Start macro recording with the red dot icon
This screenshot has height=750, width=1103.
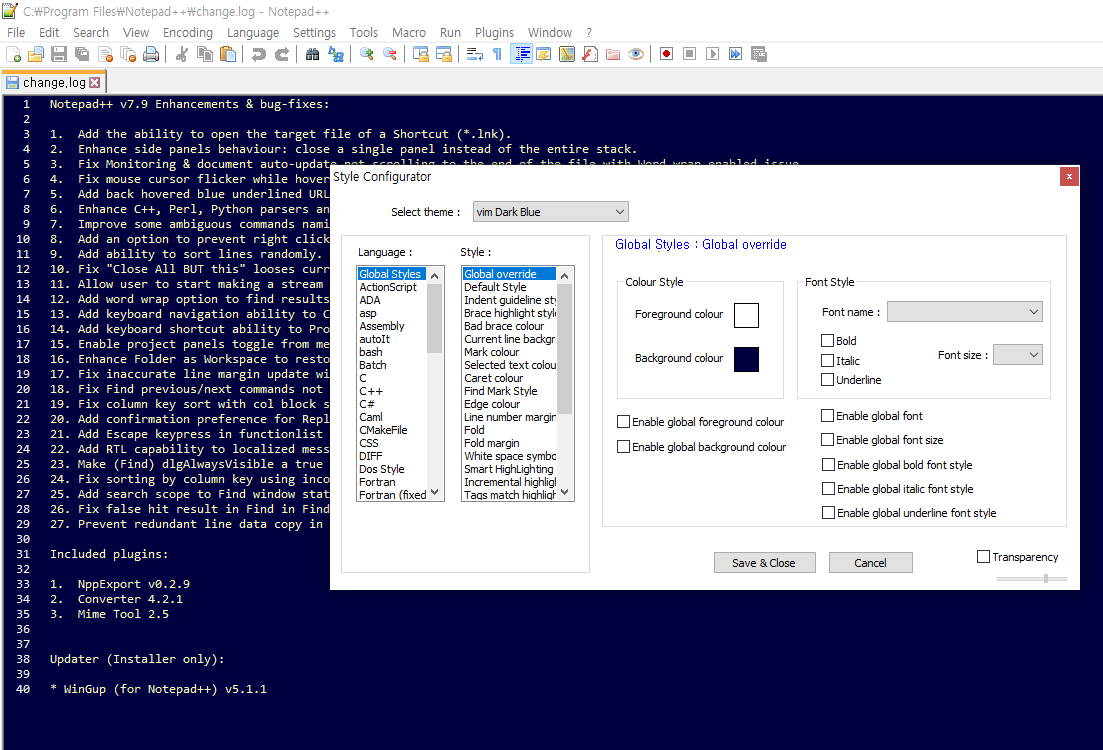(666, 54)
